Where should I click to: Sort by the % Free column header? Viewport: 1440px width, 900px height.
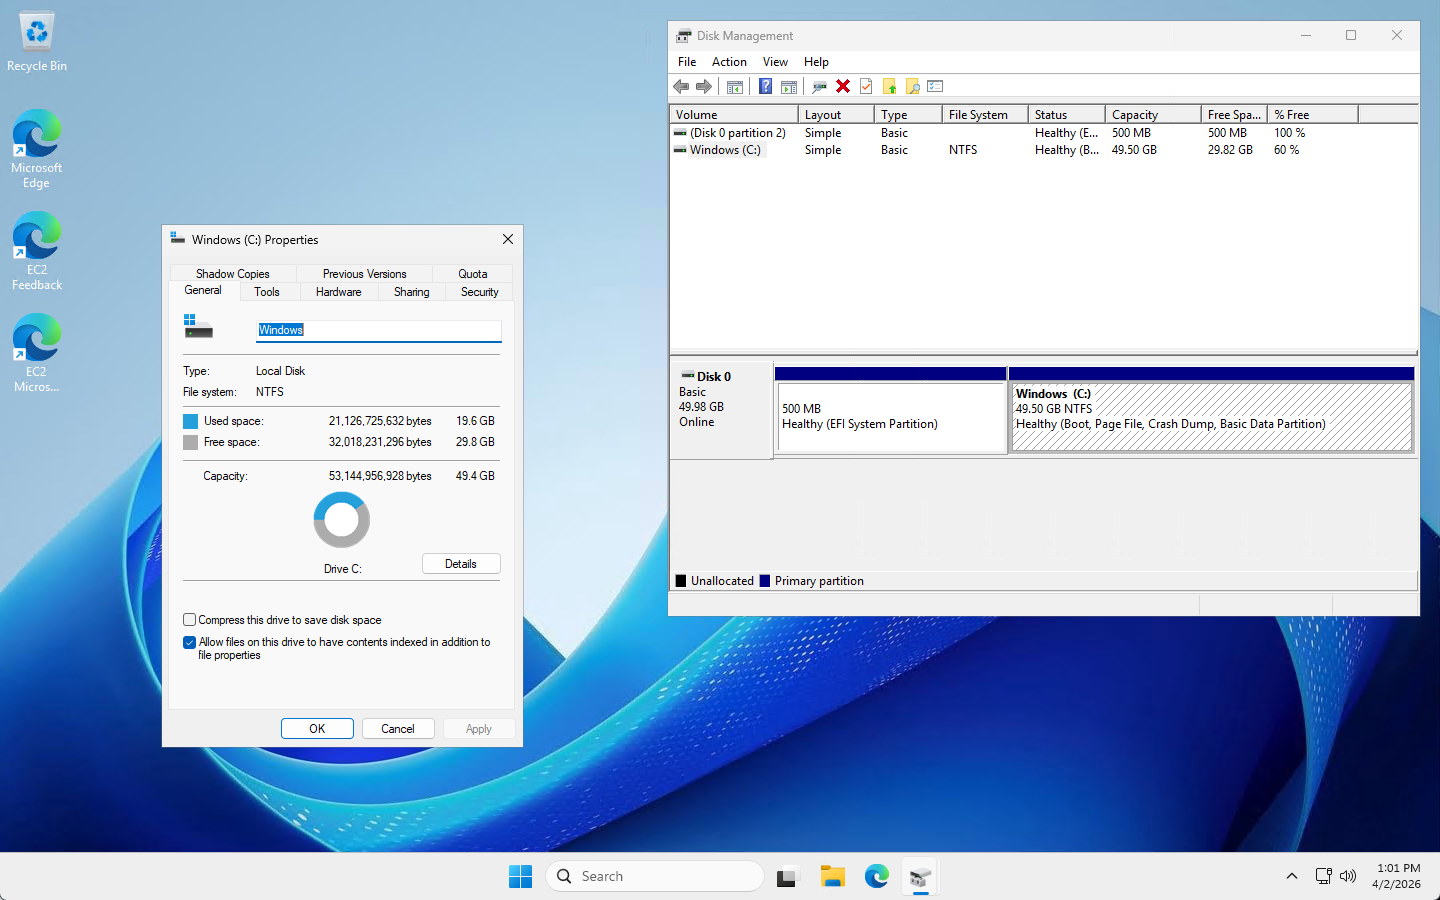pos(1313,115)
